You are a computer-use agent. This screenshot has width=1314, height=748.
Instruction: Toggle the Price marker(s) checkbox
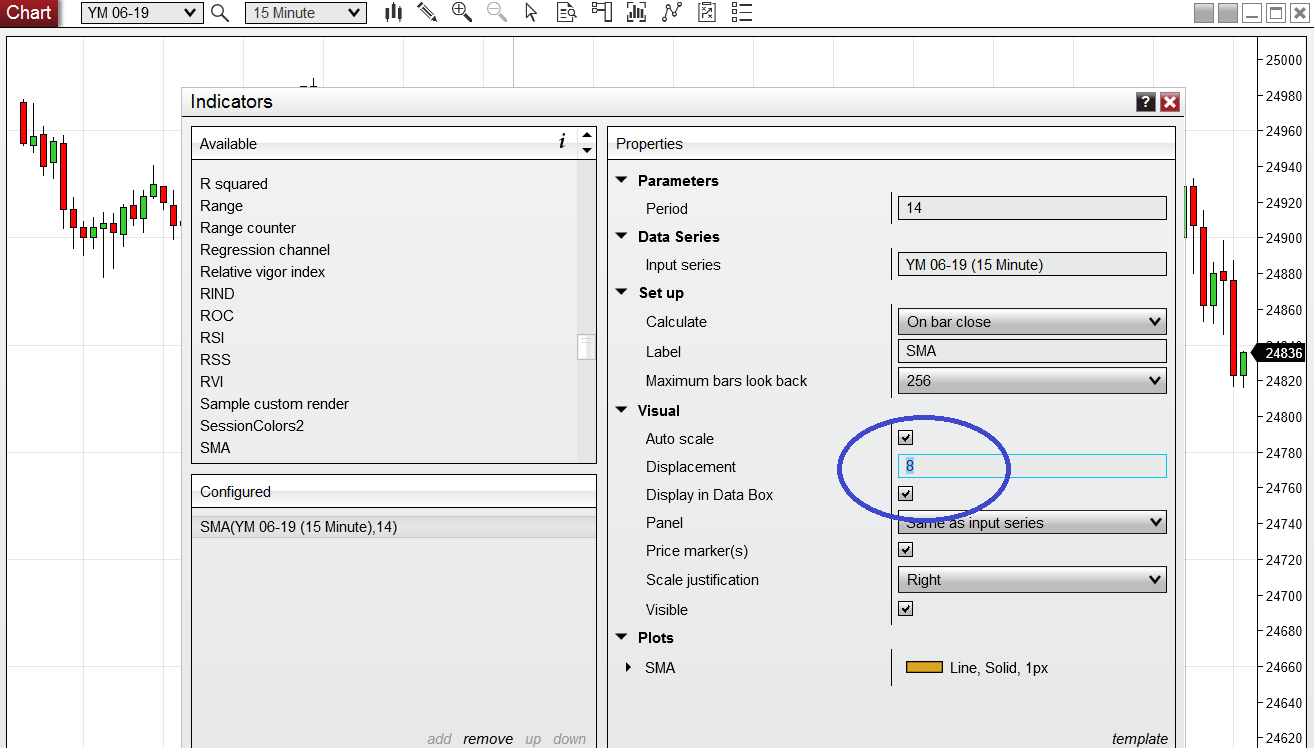coord(906,550)
